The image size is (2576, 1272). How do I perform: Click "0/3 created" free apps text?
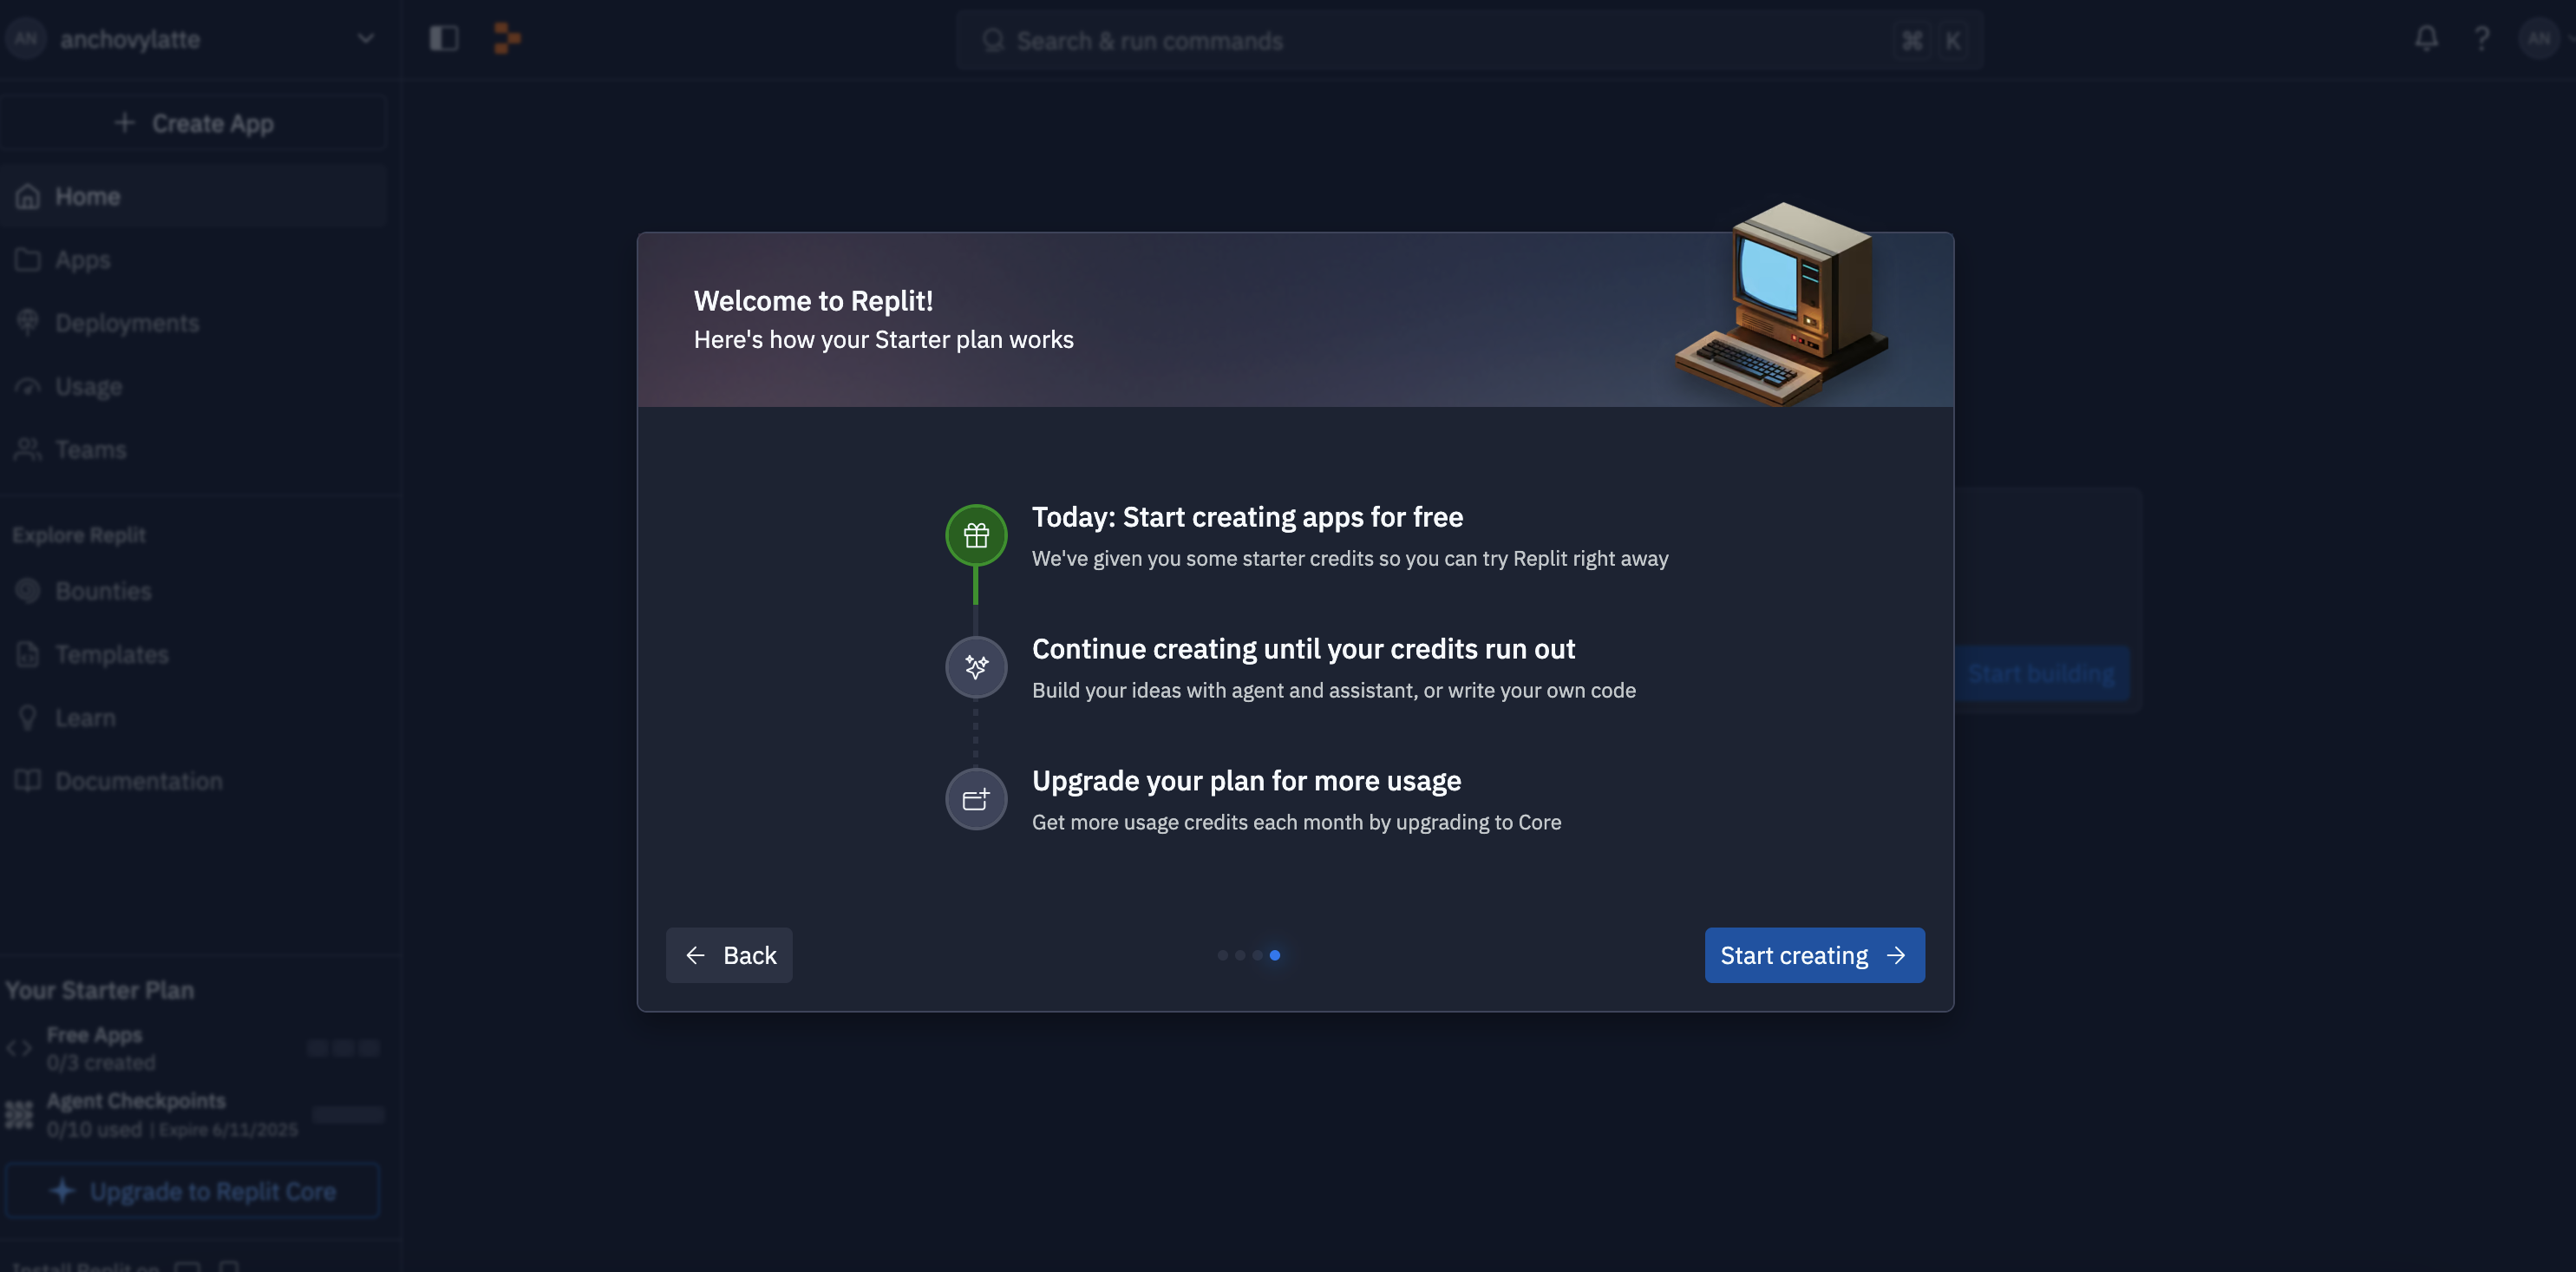coord(101,1062)
